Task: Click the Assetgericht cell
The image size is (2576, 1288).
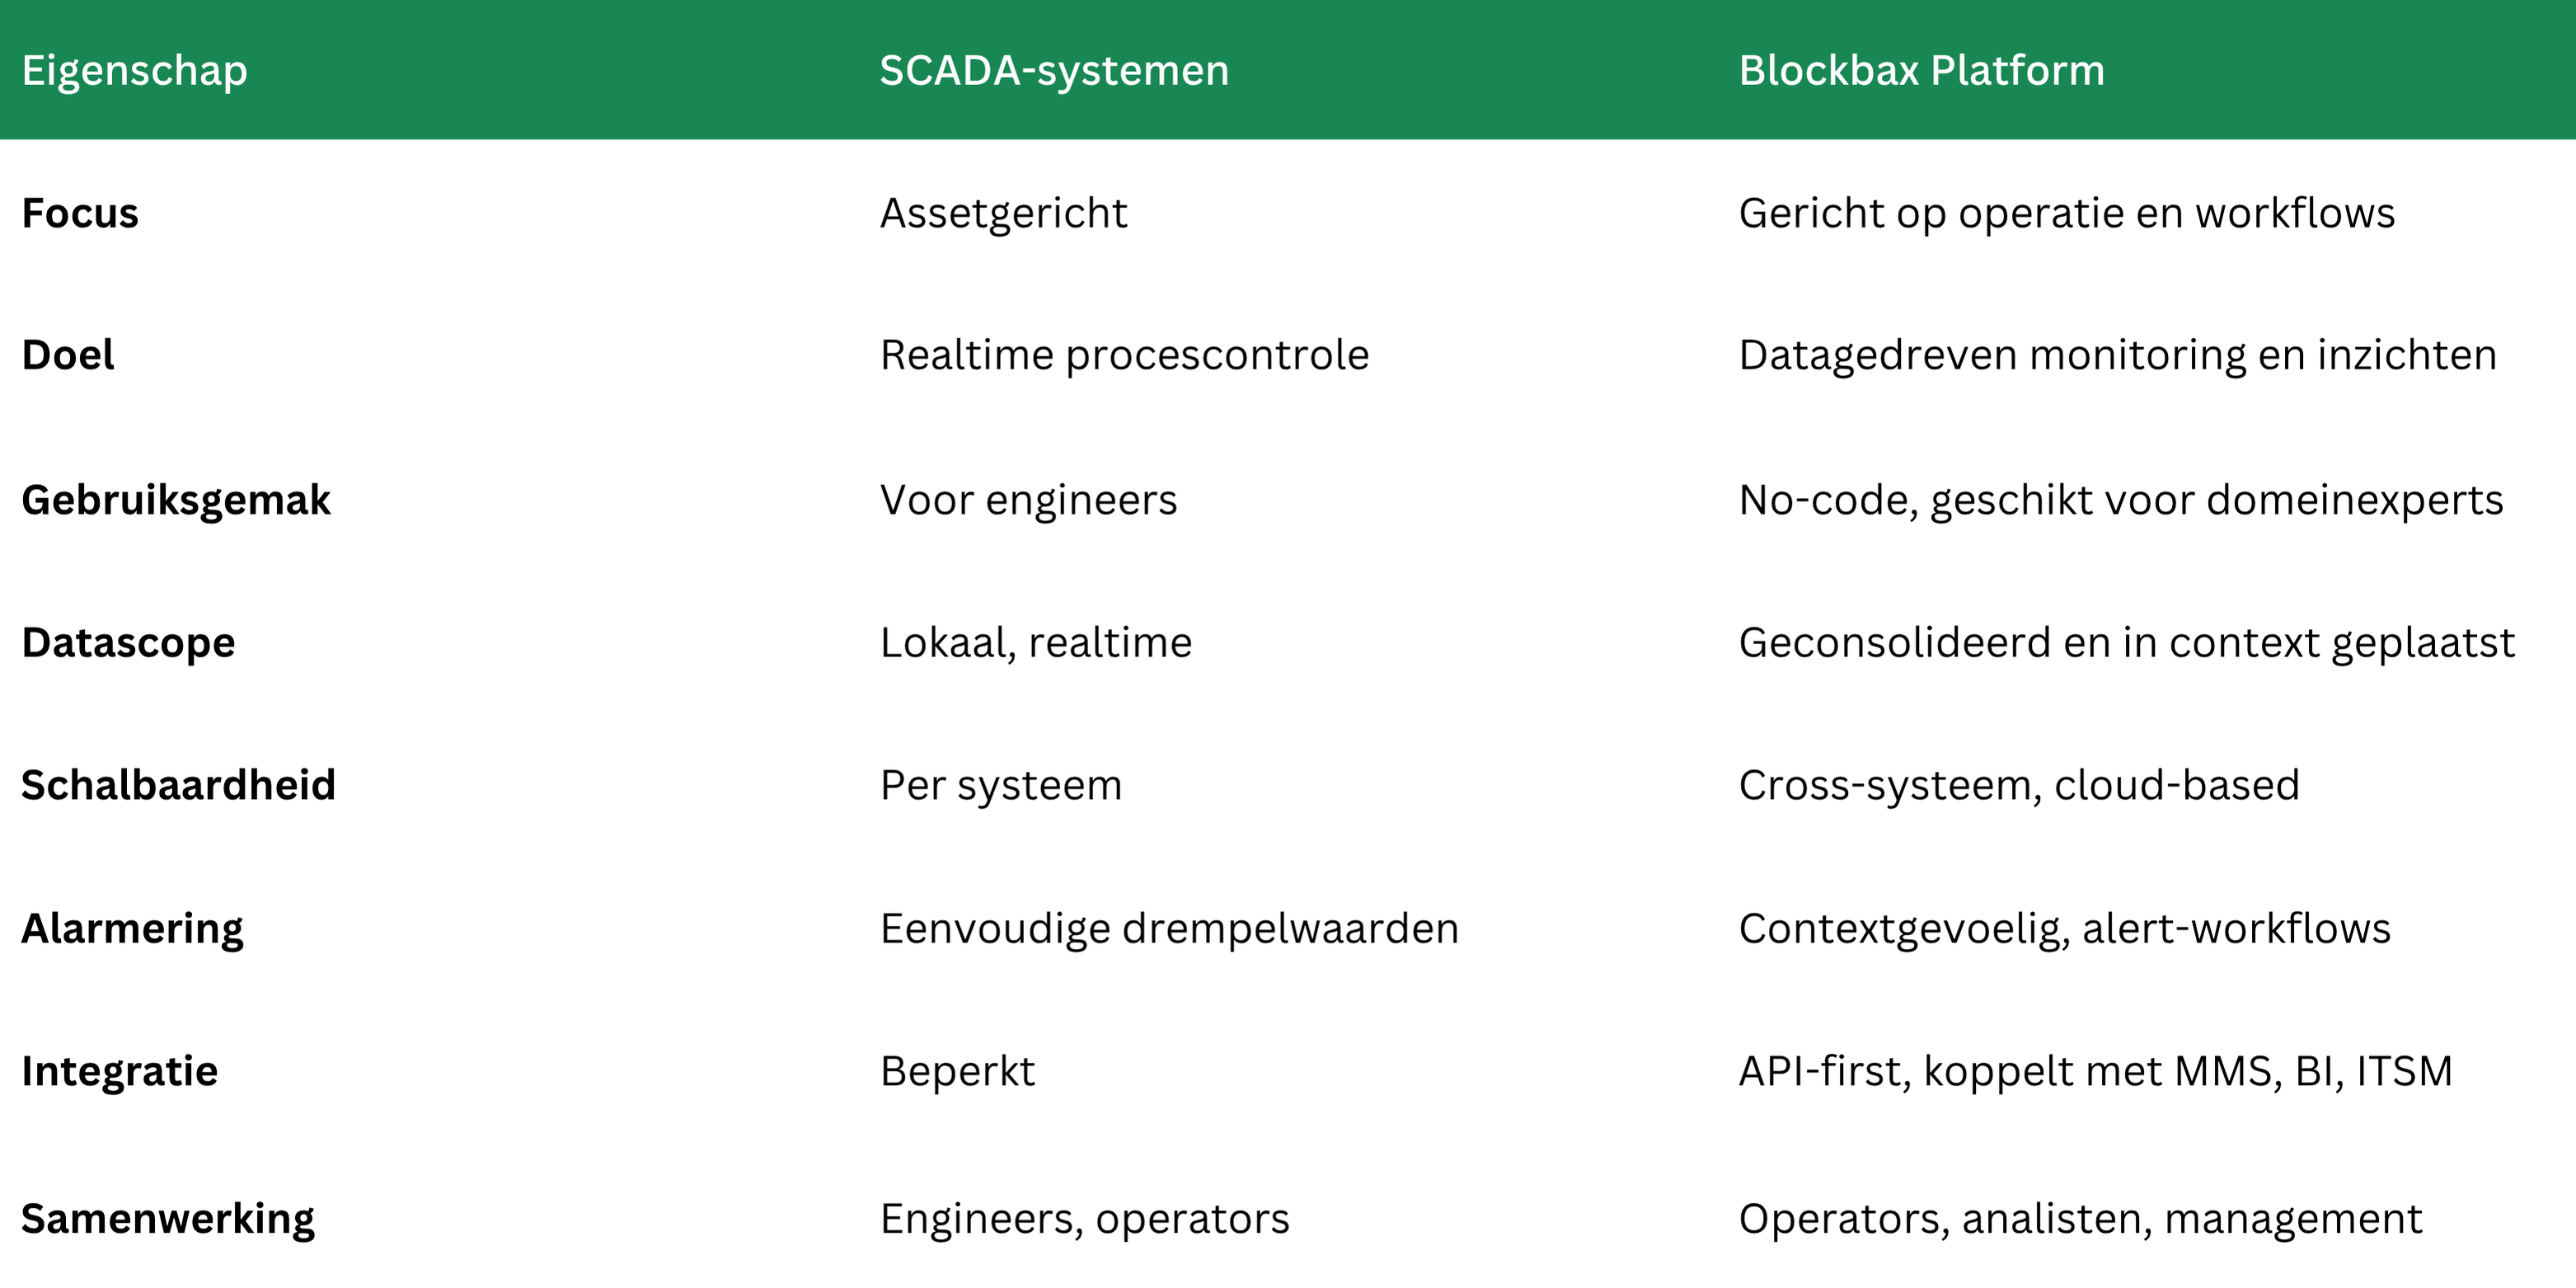Action: click(1003, 213)
